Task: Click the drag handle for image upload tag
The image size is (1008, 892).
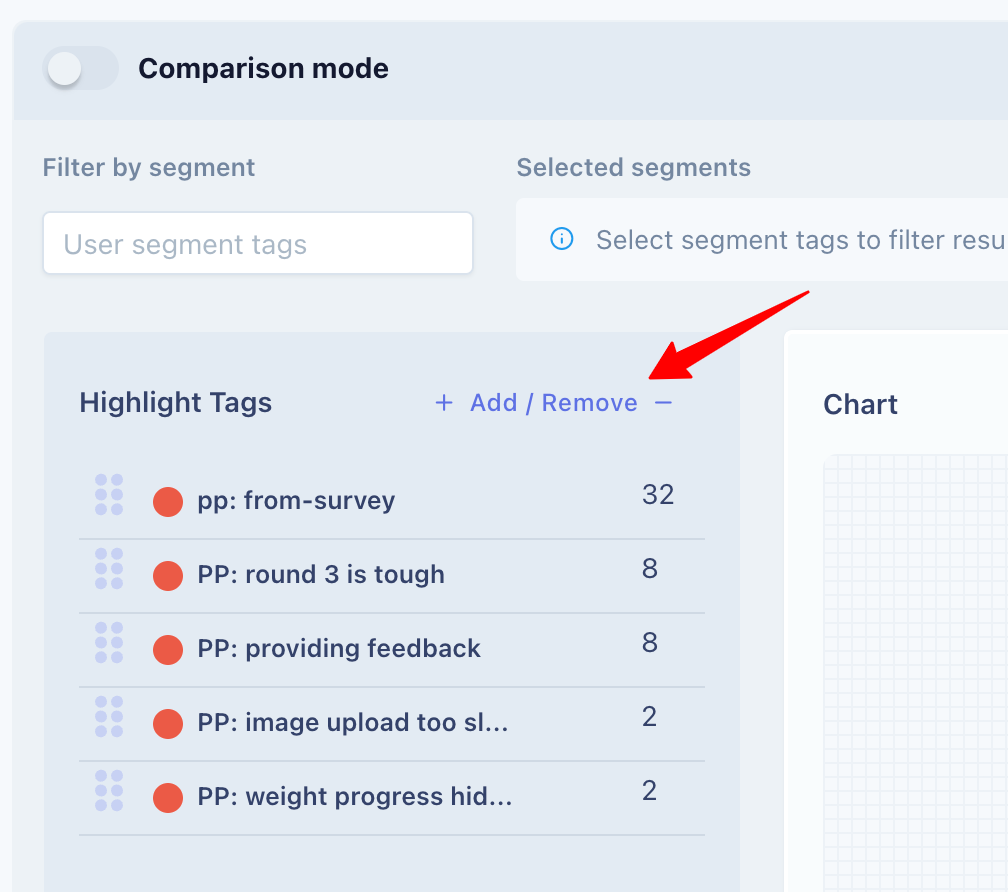Action: (109, 717)
